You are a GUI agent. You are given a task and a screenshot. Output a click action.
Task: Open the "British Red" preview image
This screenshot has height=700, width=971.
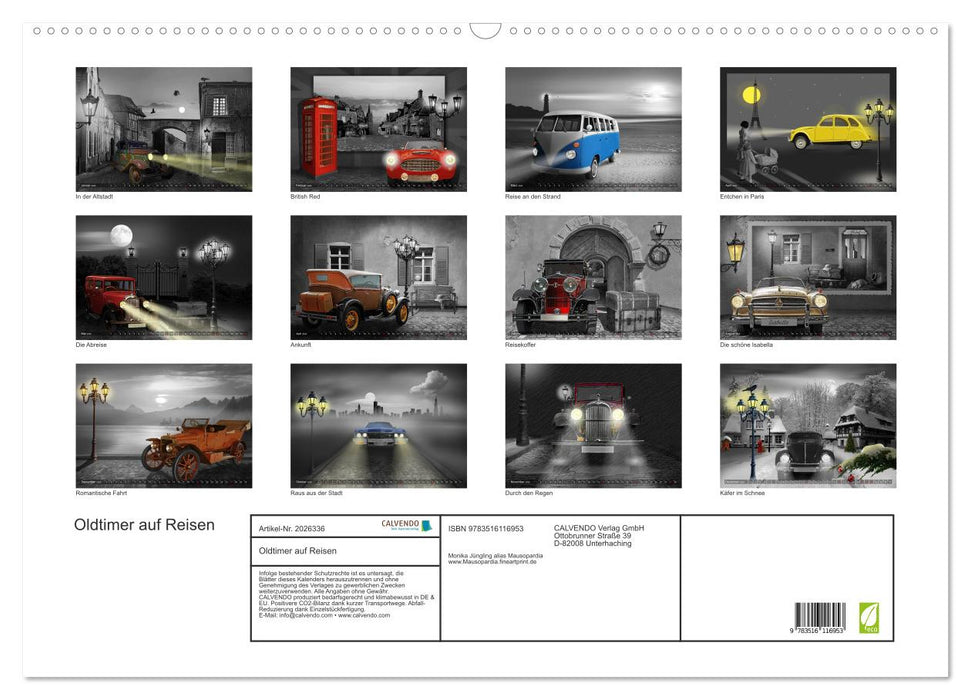(378, 128)
